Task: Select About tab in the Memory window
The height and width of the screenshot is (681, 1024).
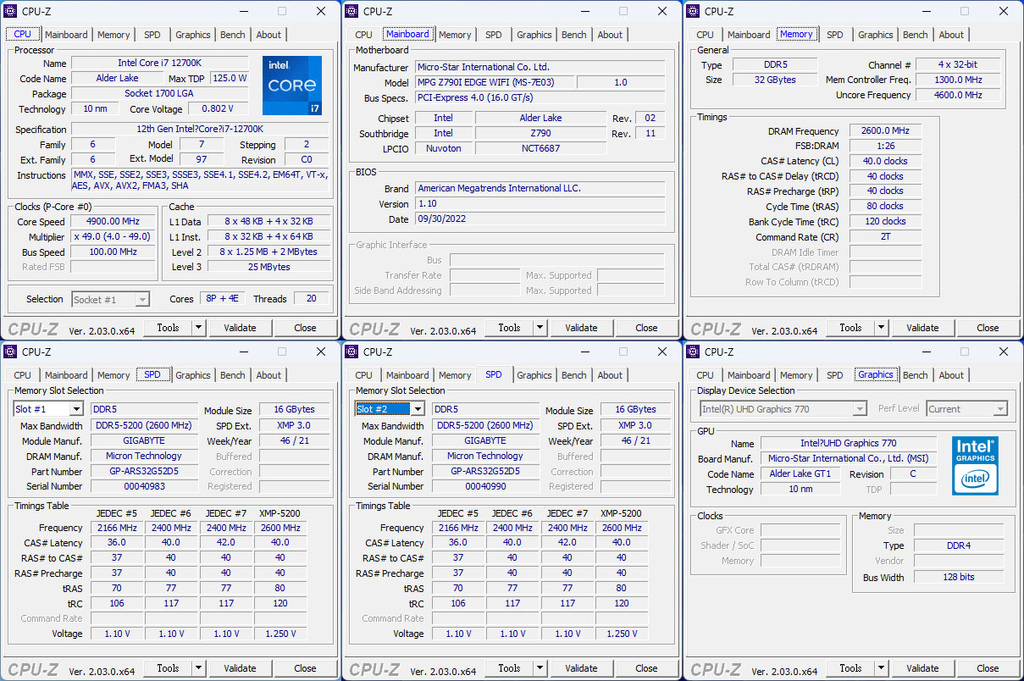Action: tap(951, 34)
